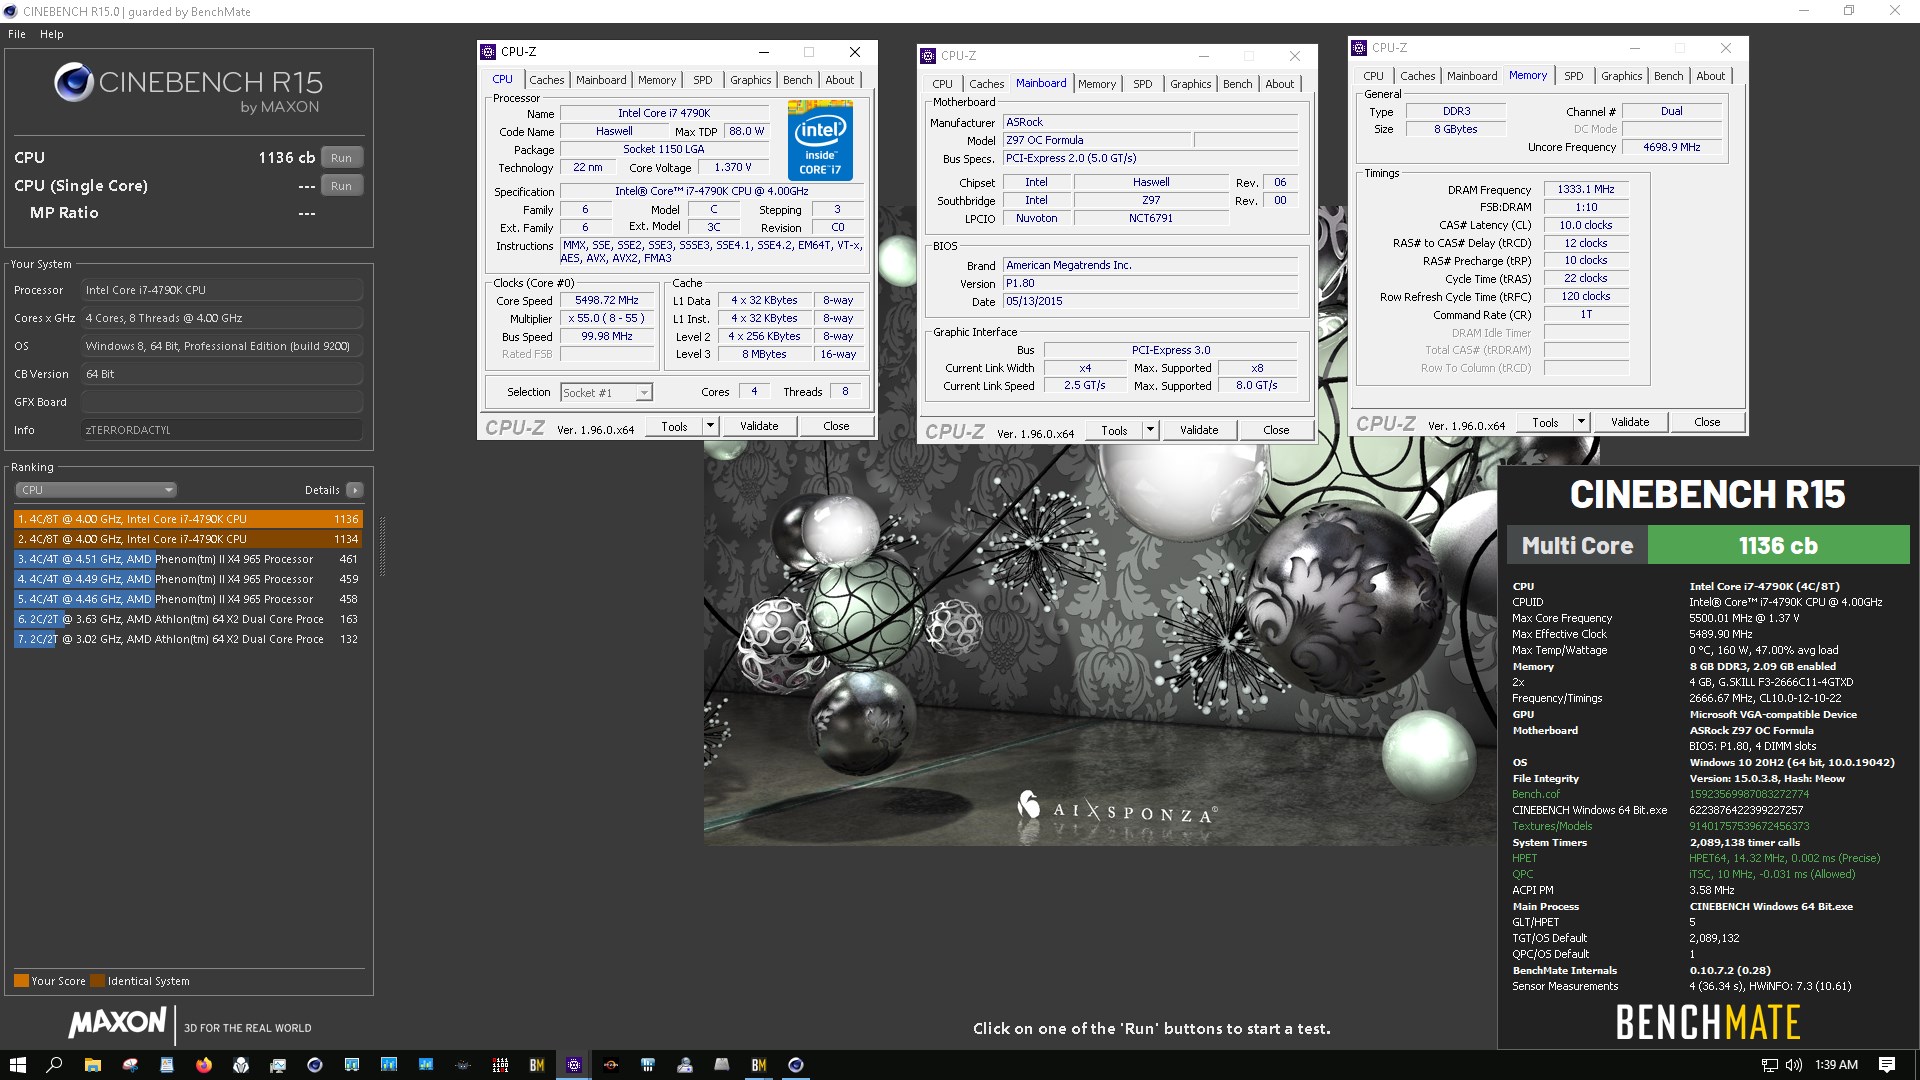Screen dimensions: 1920x1080
Task: Expand Tools dropdown arrow in first CPU-Z window
Action: pyautogui.click(x=710, y=426)
